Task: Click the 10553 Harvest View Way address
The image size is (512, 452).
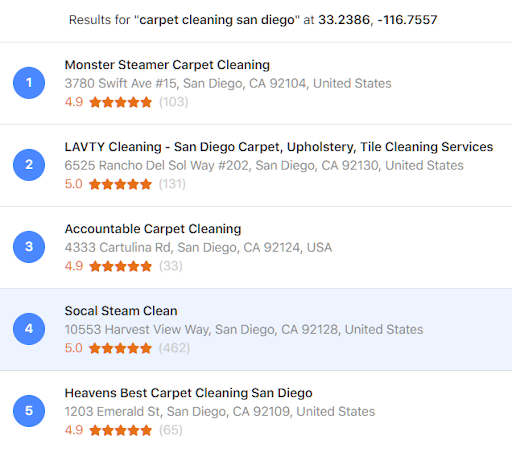Action: click(x=244, y=329)
